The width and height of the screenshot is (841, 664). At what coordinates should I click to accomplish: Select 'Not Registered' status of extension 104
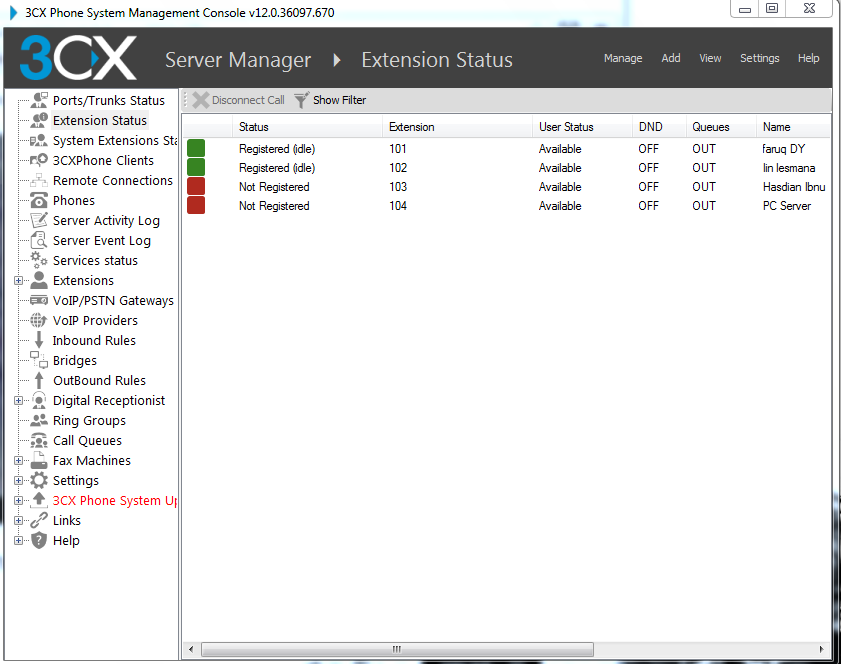pyautogui.click(x=274, y=205)
